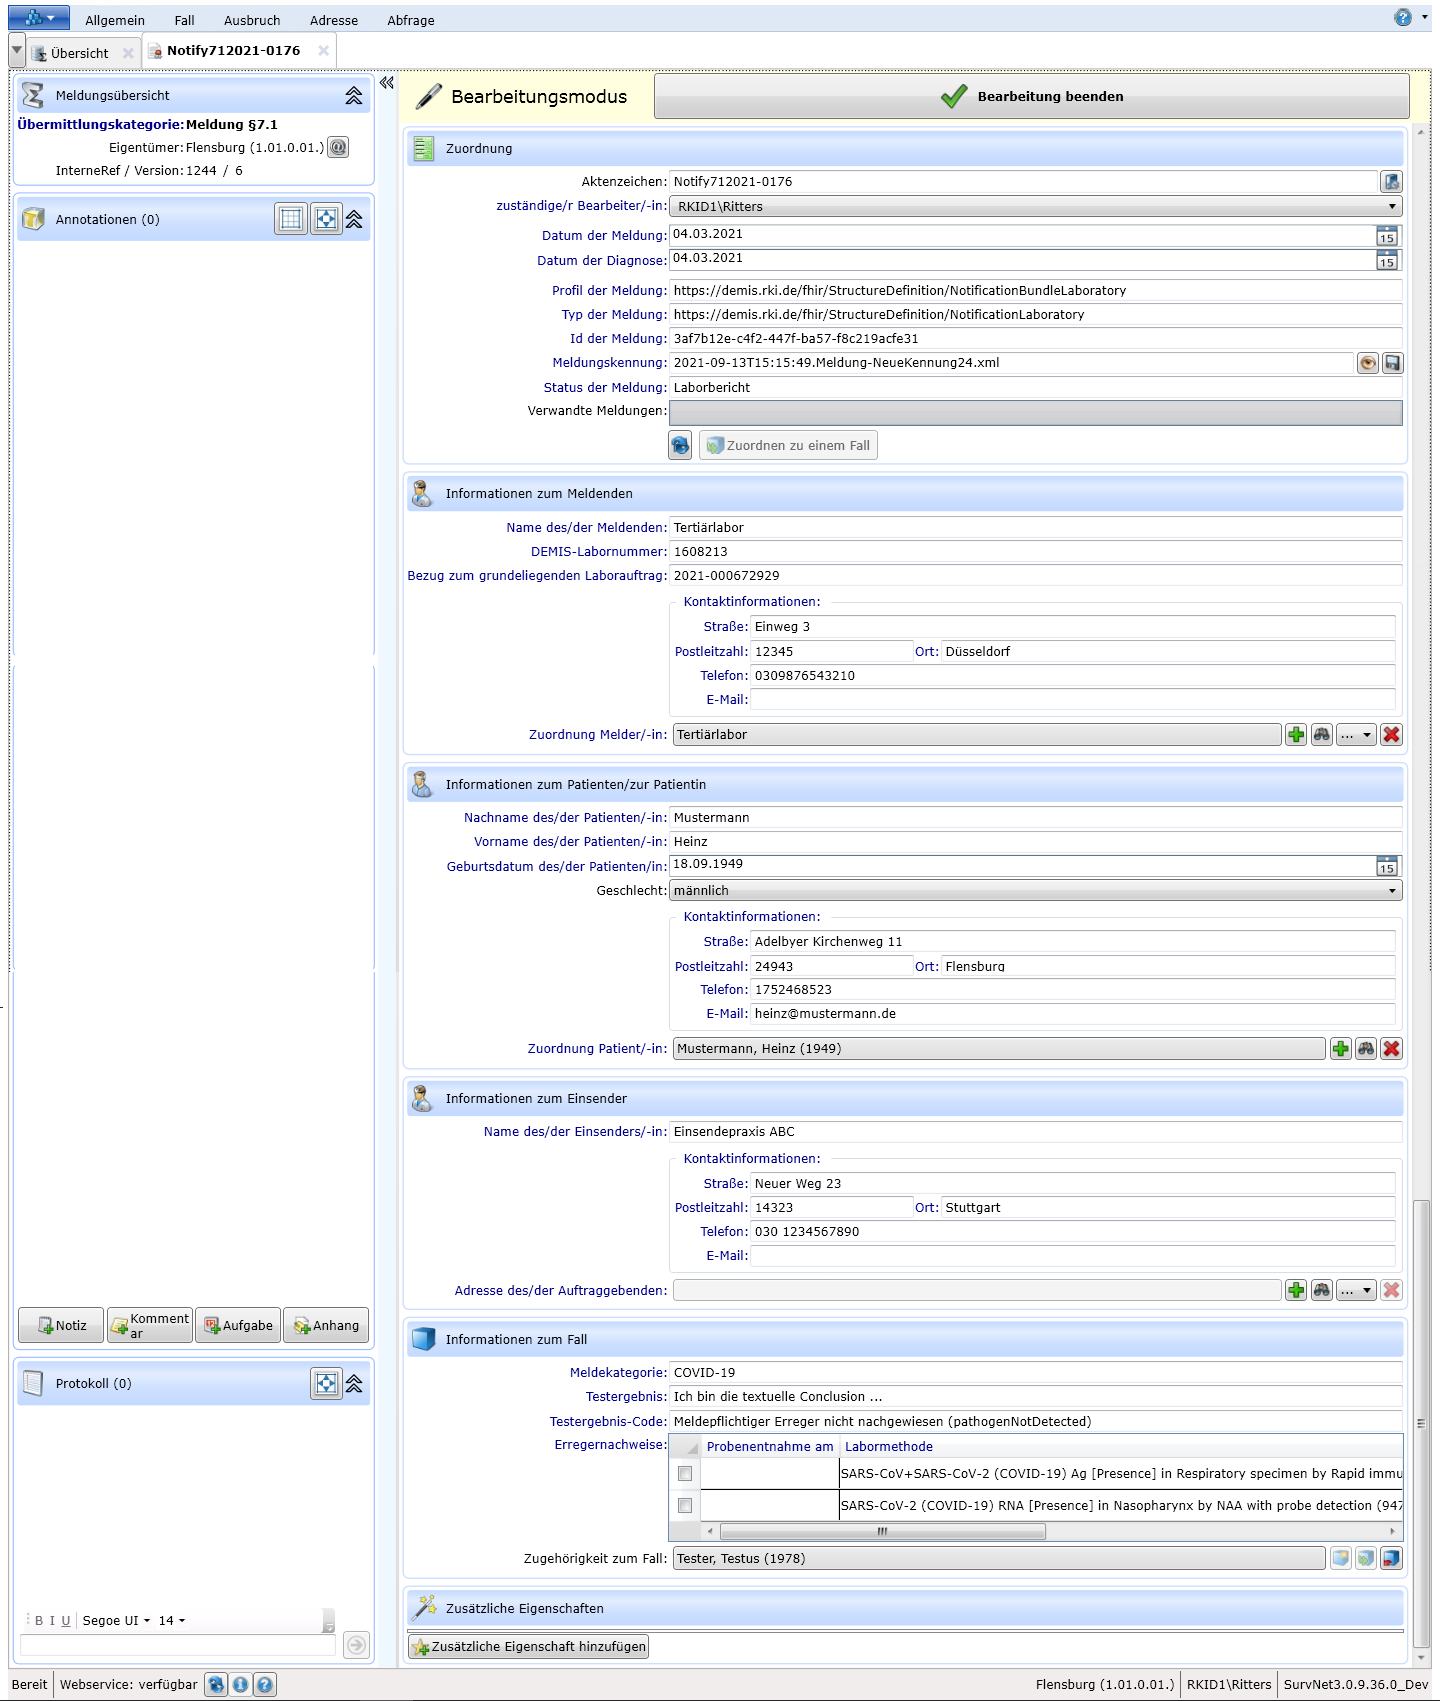Click the grid view icon in Annotationen panel
The image size is (1440, 1701).
291,220
